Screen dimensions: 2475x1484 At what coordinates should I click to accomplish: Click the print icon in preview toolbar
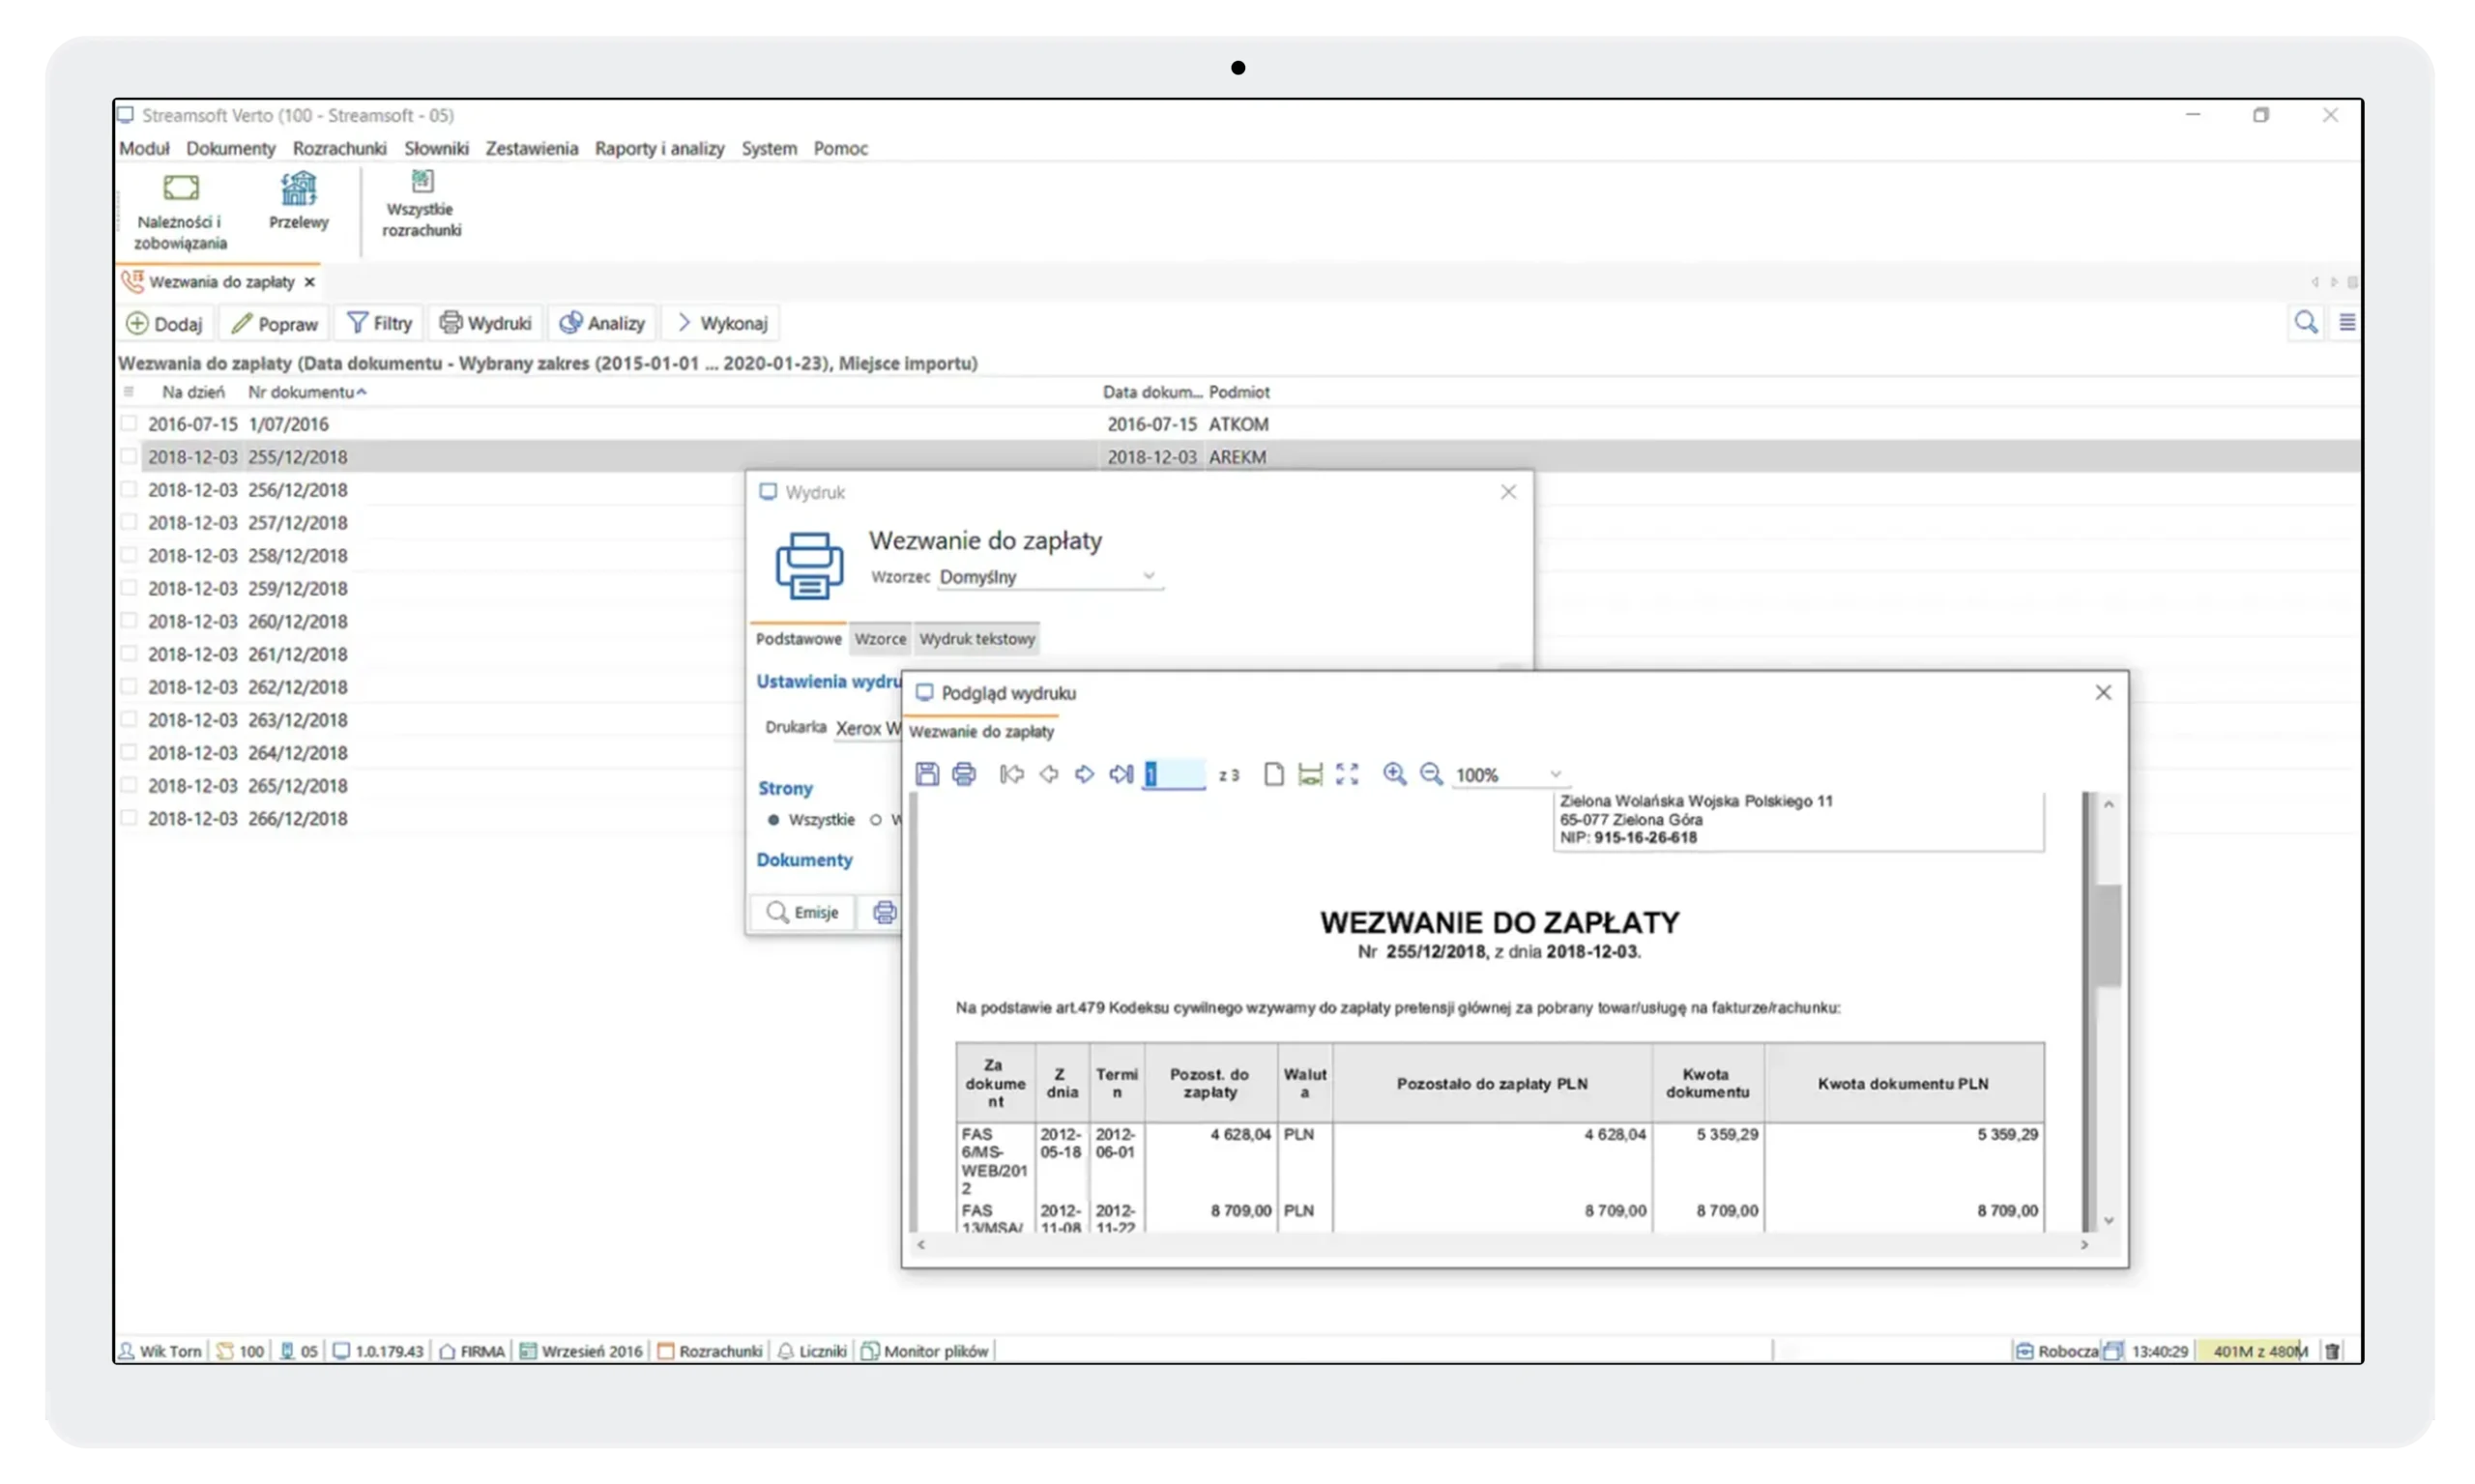pos(964,774)
